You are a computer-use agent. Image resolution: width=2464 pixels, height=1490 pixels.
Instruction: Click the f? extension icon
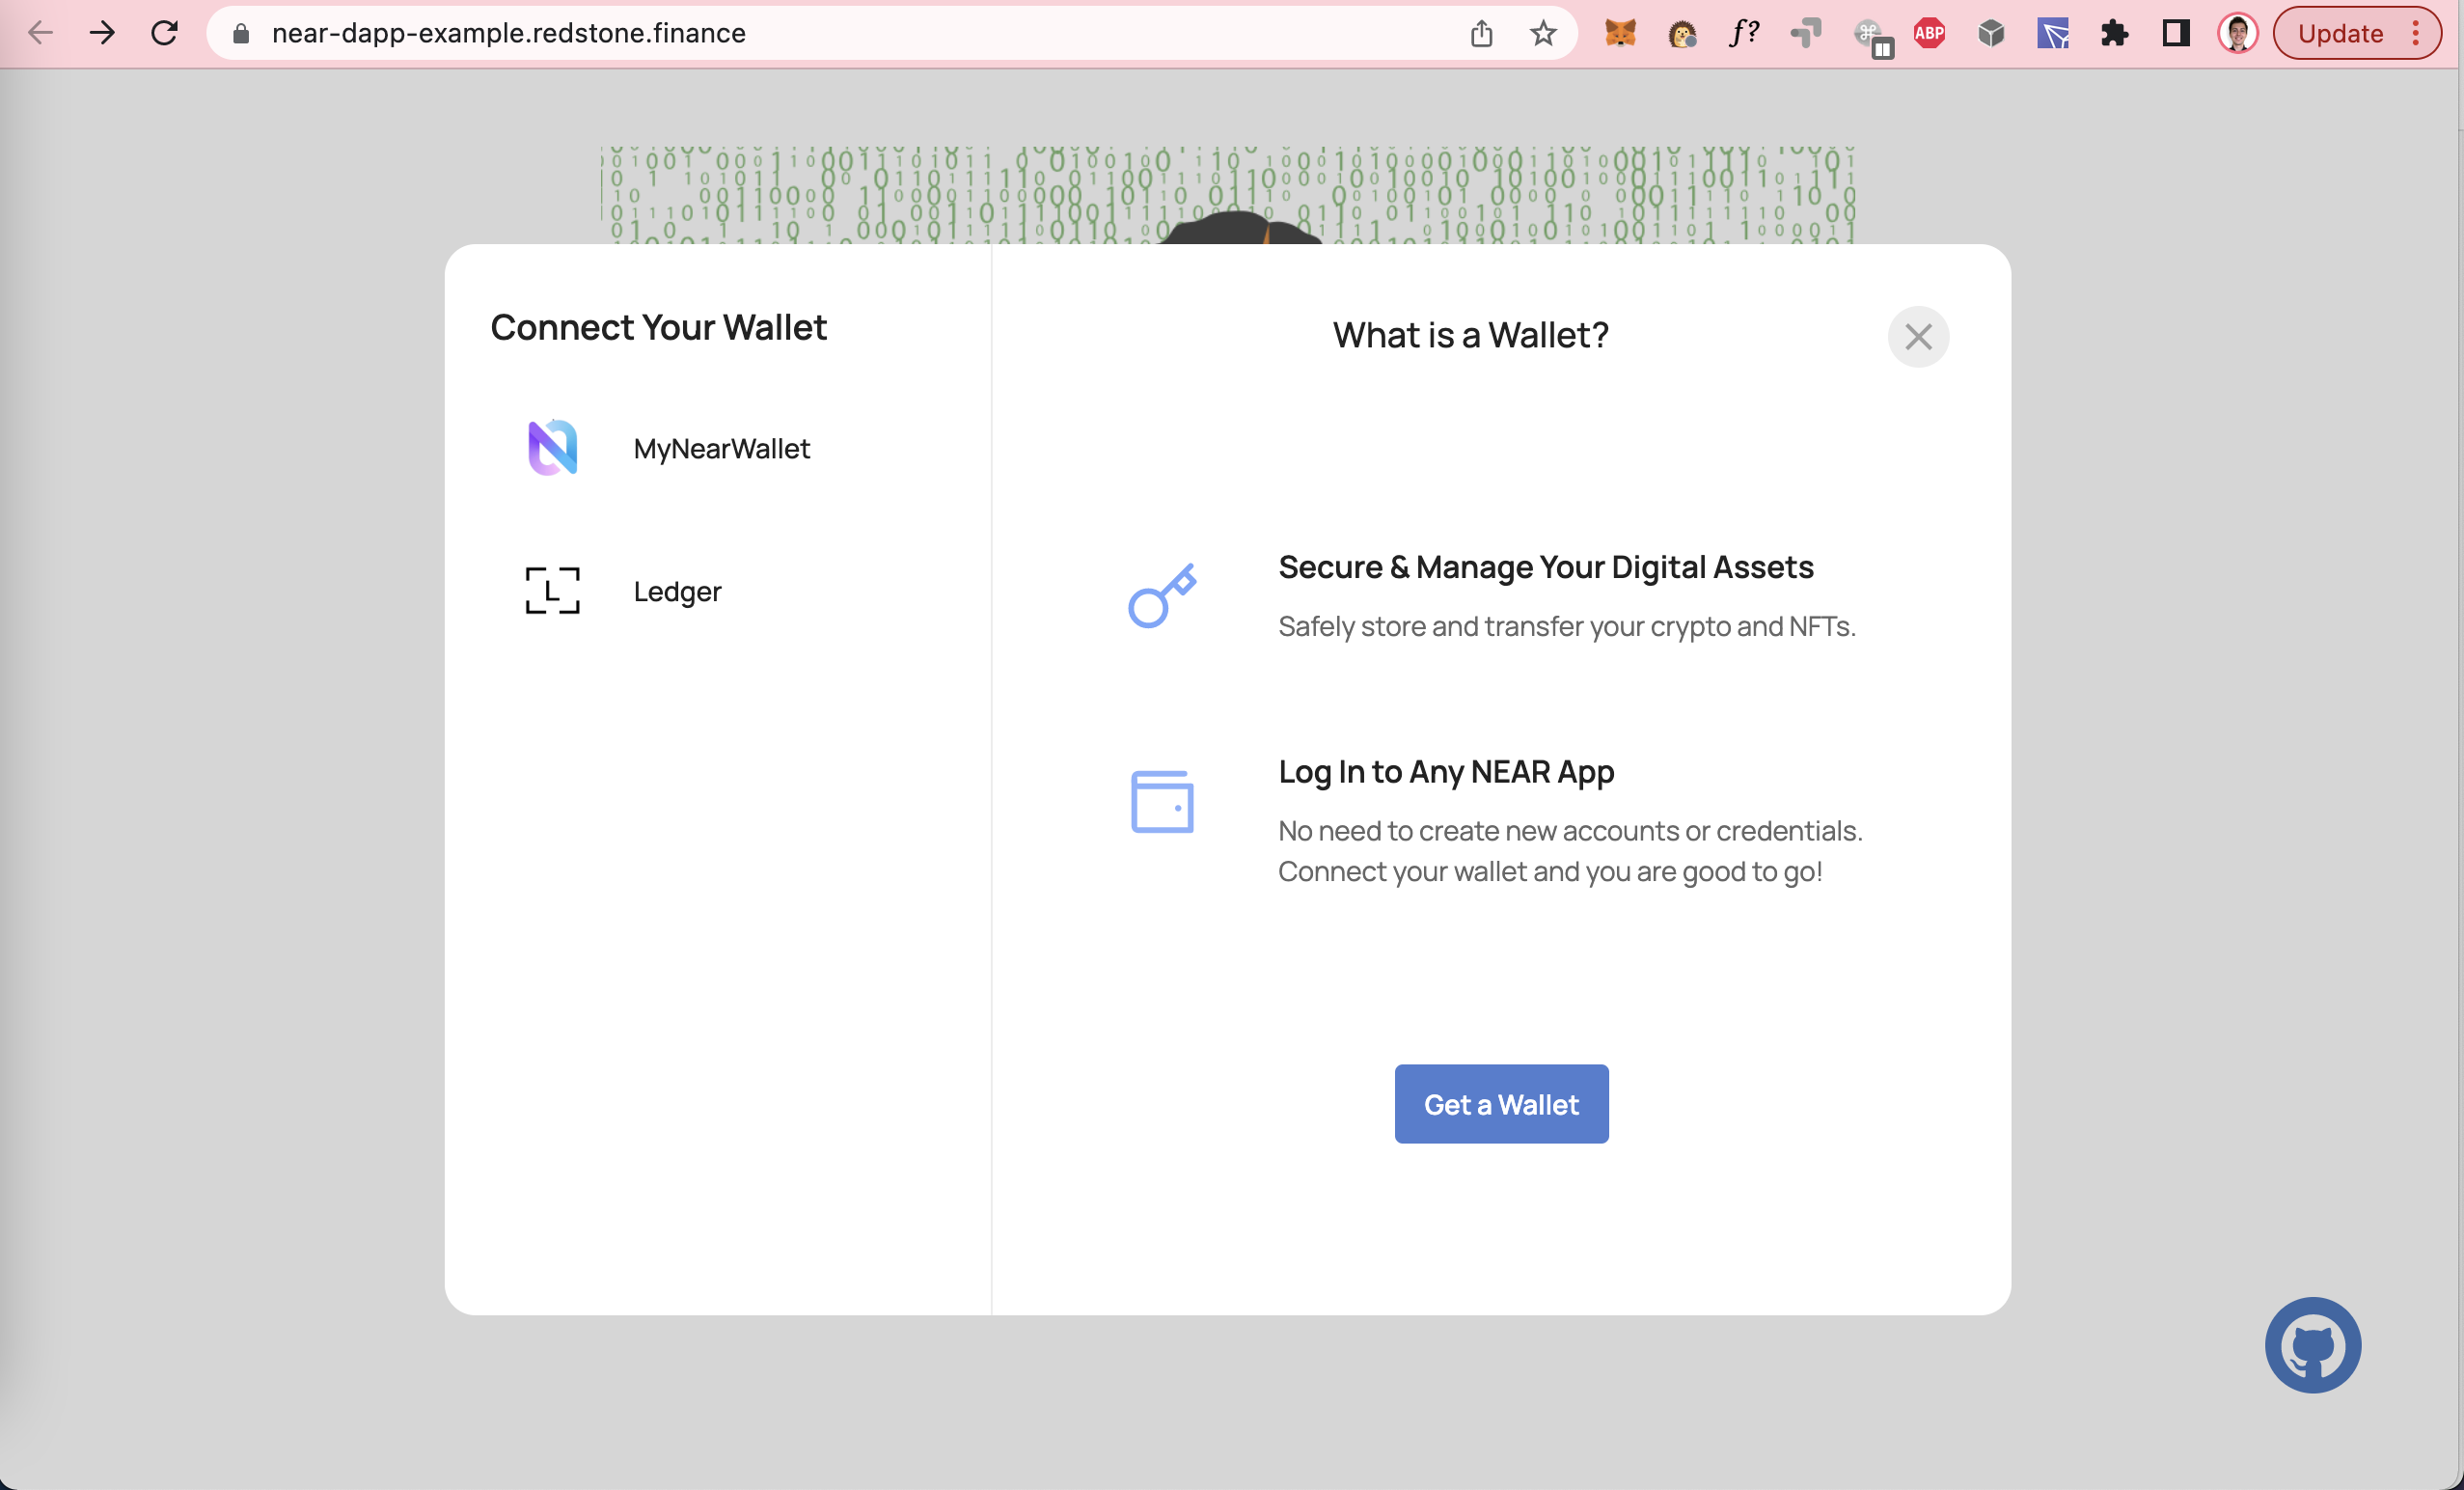(x=1743, y=34)
